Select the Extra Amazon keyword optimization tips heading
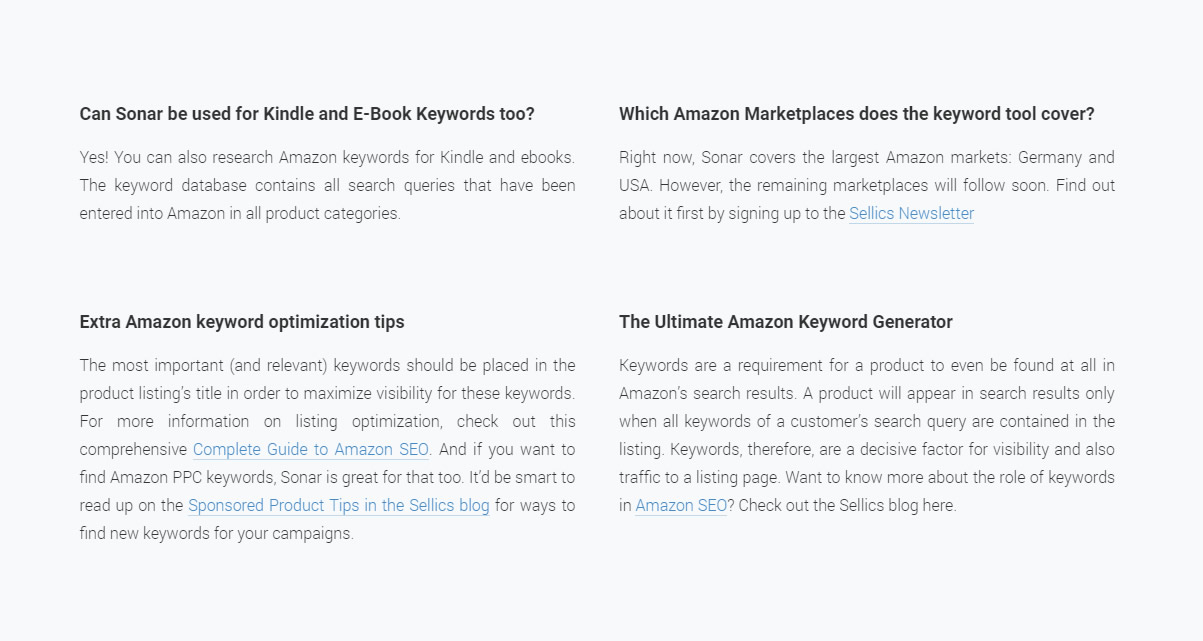Image resolution: width=1203 pixels, height=641 pixels. tap(242, 322)
